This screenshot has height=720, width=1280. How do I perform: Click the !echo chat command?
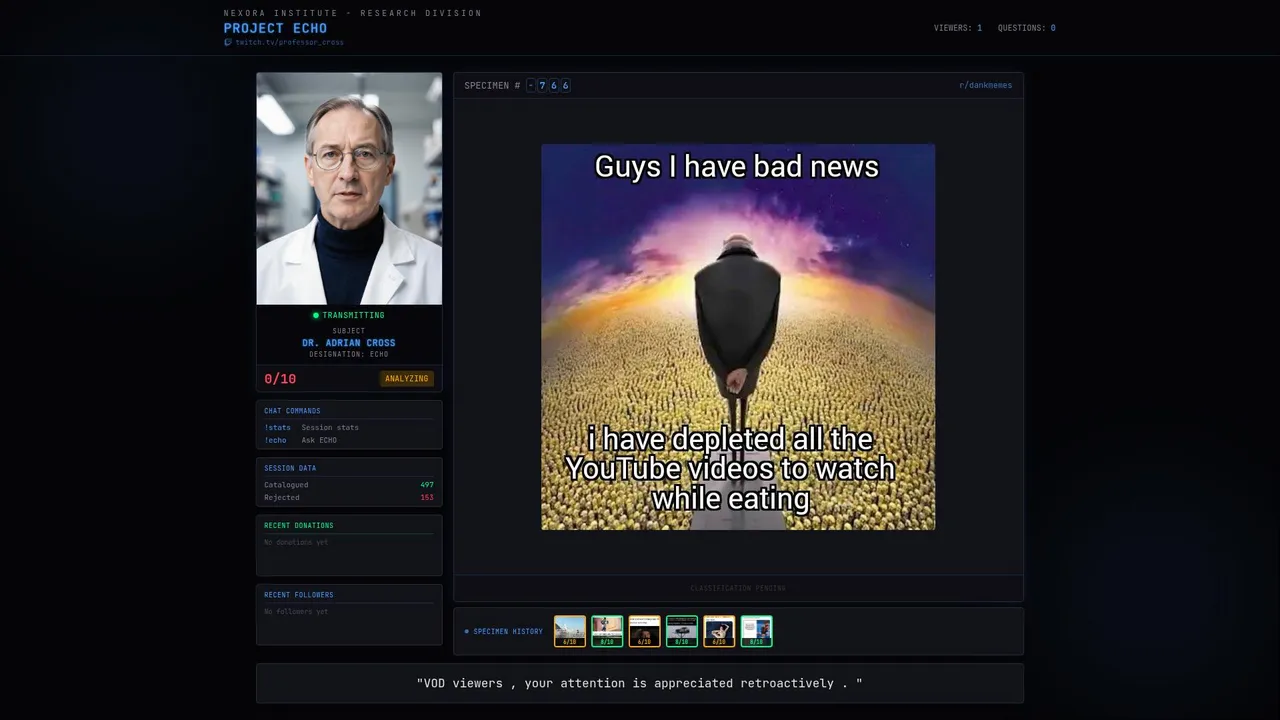pyautogui.click(x=275, y=440)
